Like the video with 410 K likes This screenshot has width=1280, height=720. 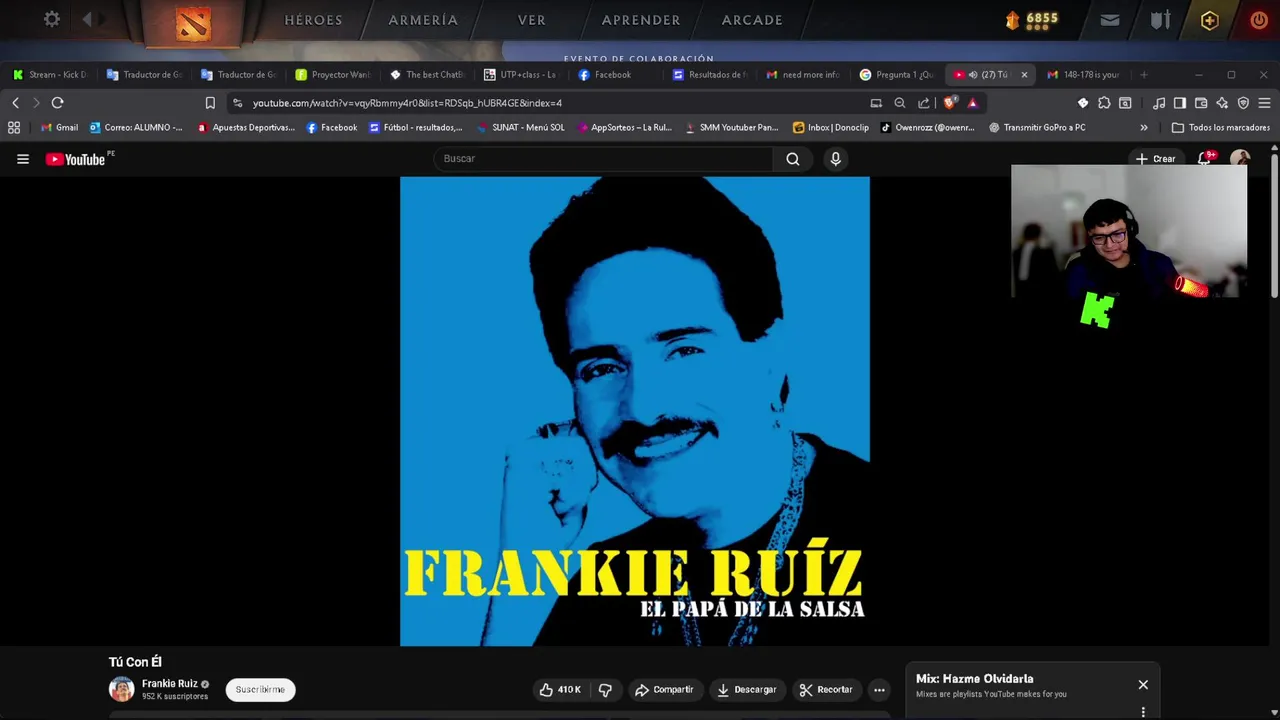click(560, 689)
